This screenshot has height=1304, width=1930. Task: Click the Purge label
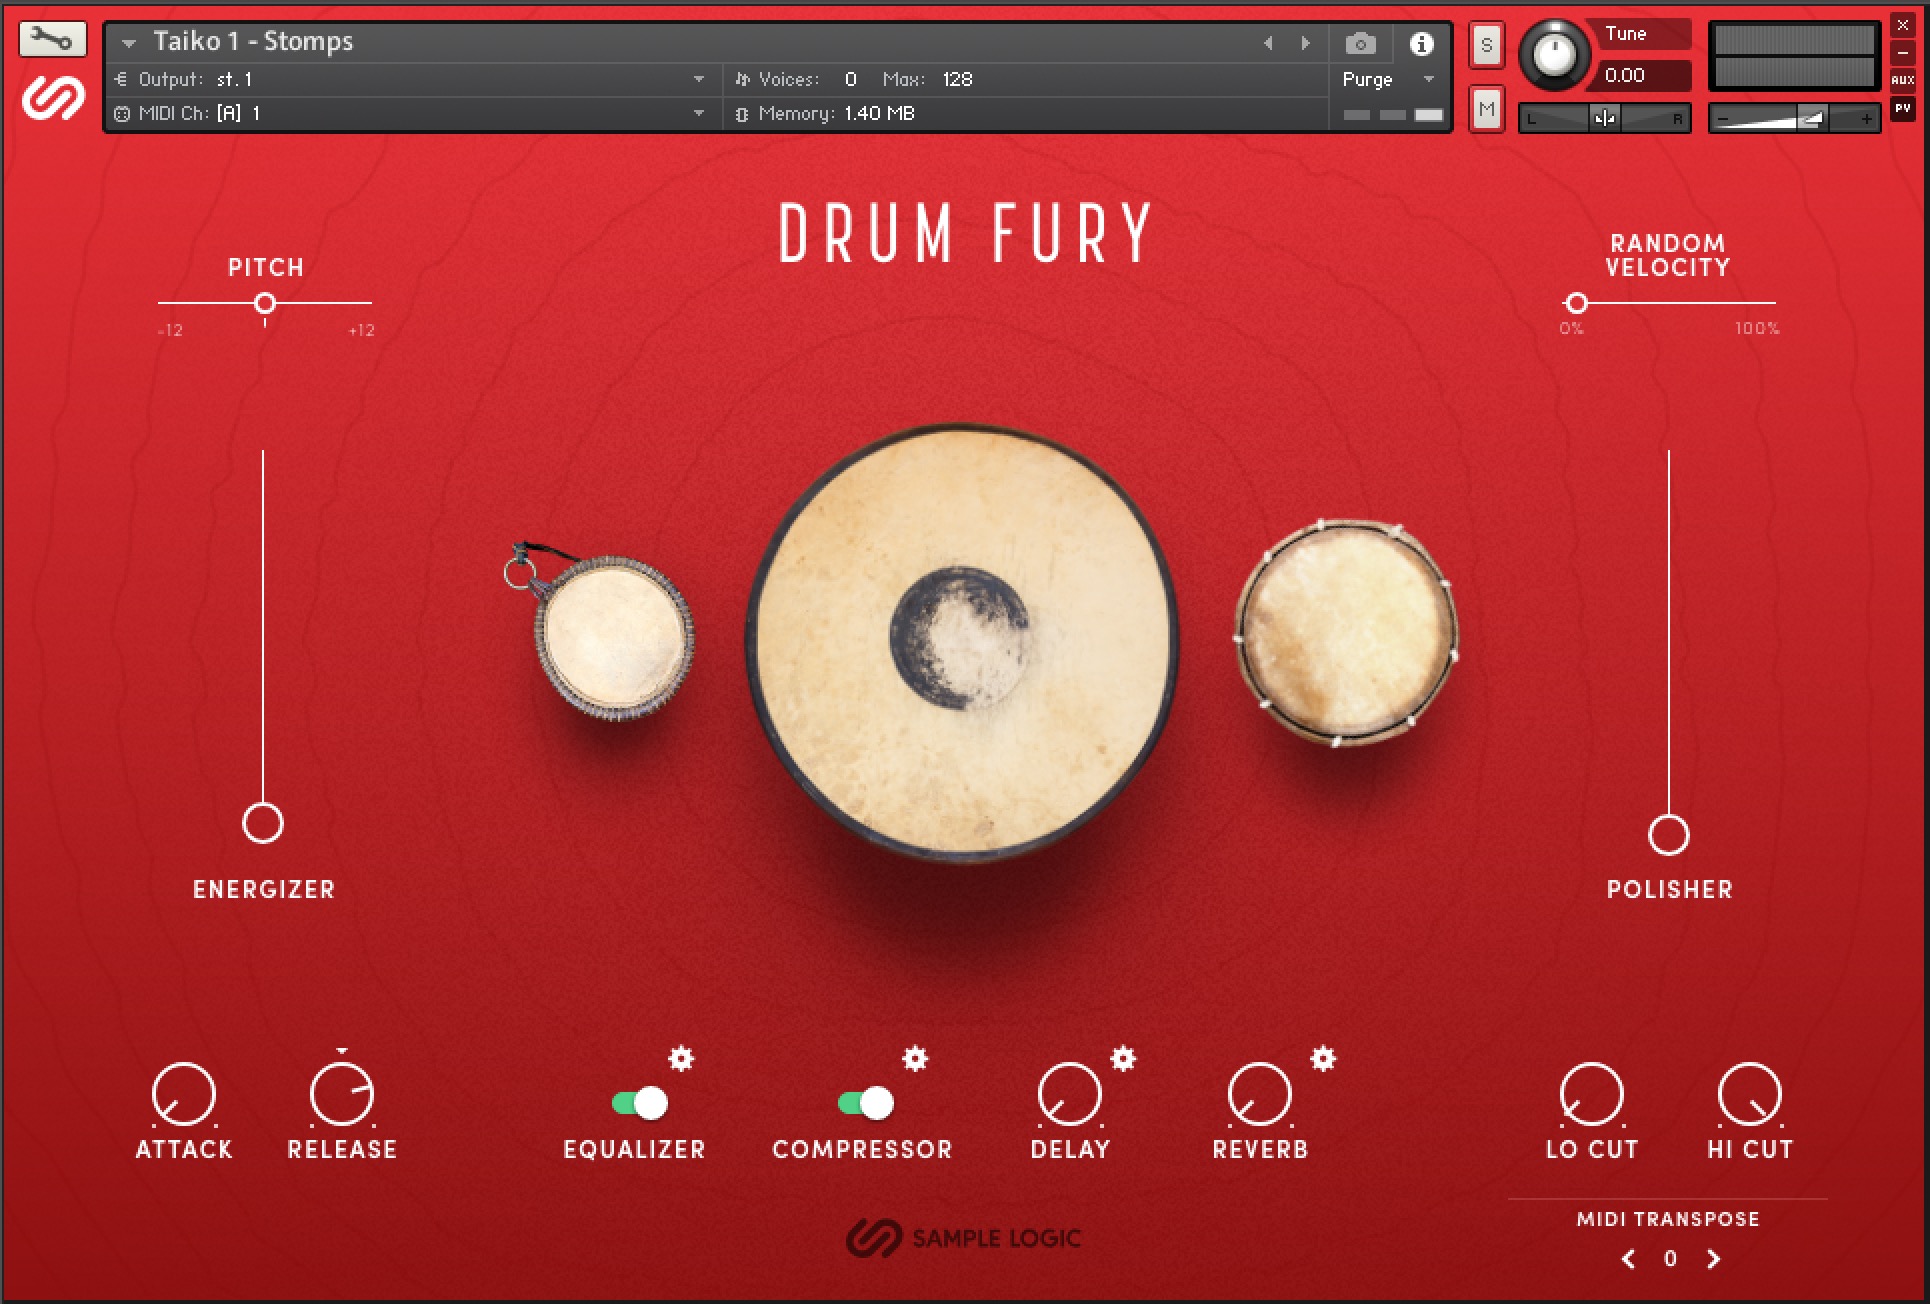[1367, 80]
